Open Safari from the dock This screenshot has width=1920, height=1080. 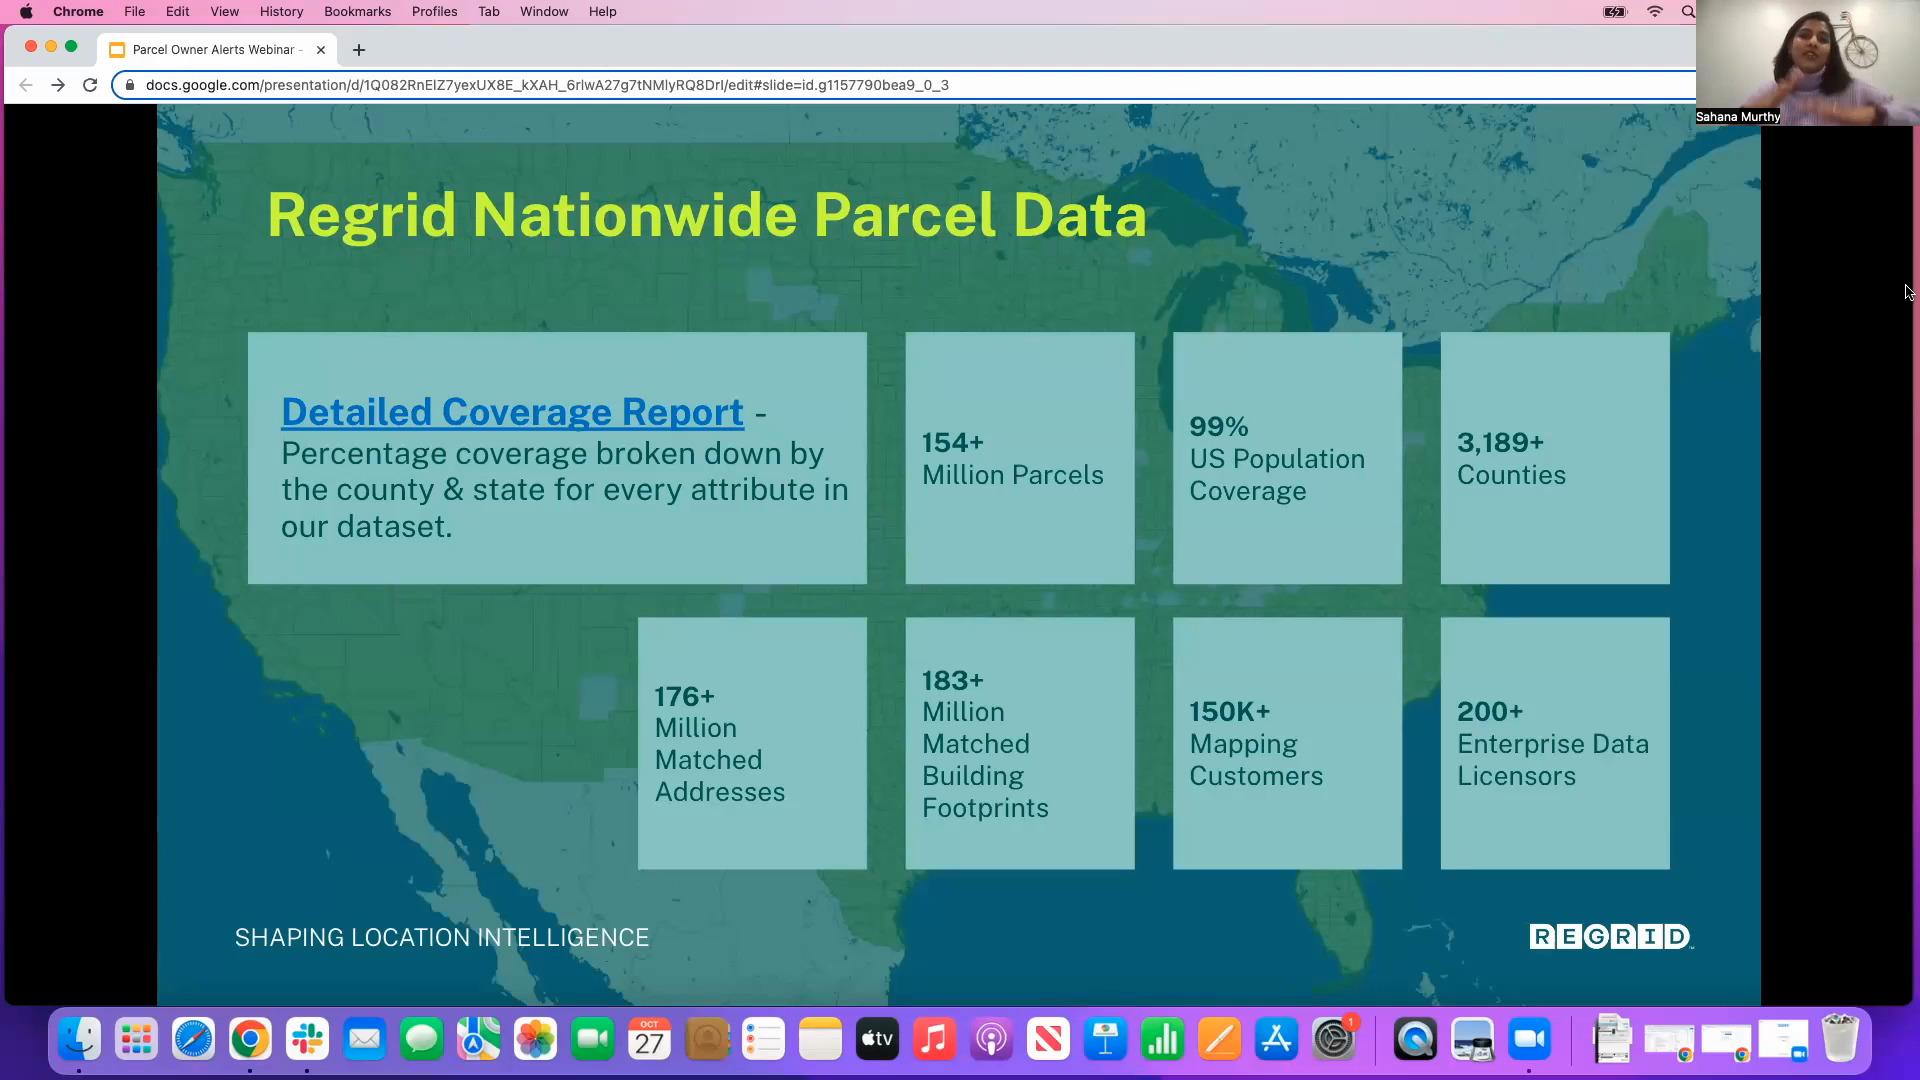pos(193,1040)
